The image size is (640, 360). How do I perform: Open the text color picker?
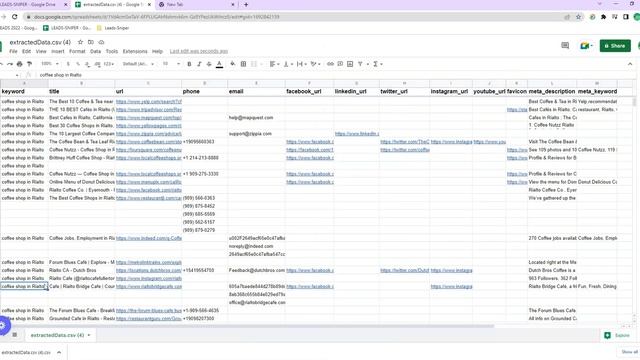click(219, 64)
